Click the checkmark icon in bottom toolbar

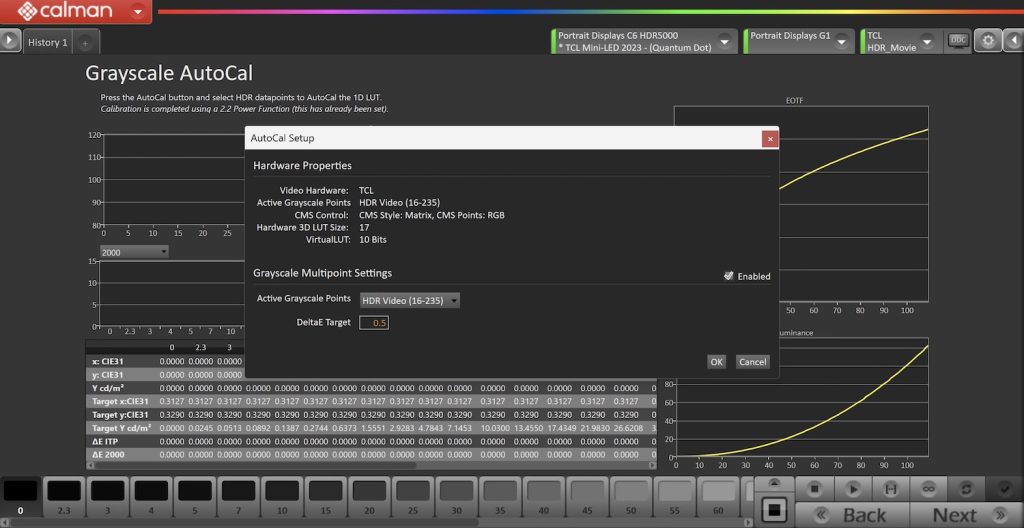(x=1004, y=487)
